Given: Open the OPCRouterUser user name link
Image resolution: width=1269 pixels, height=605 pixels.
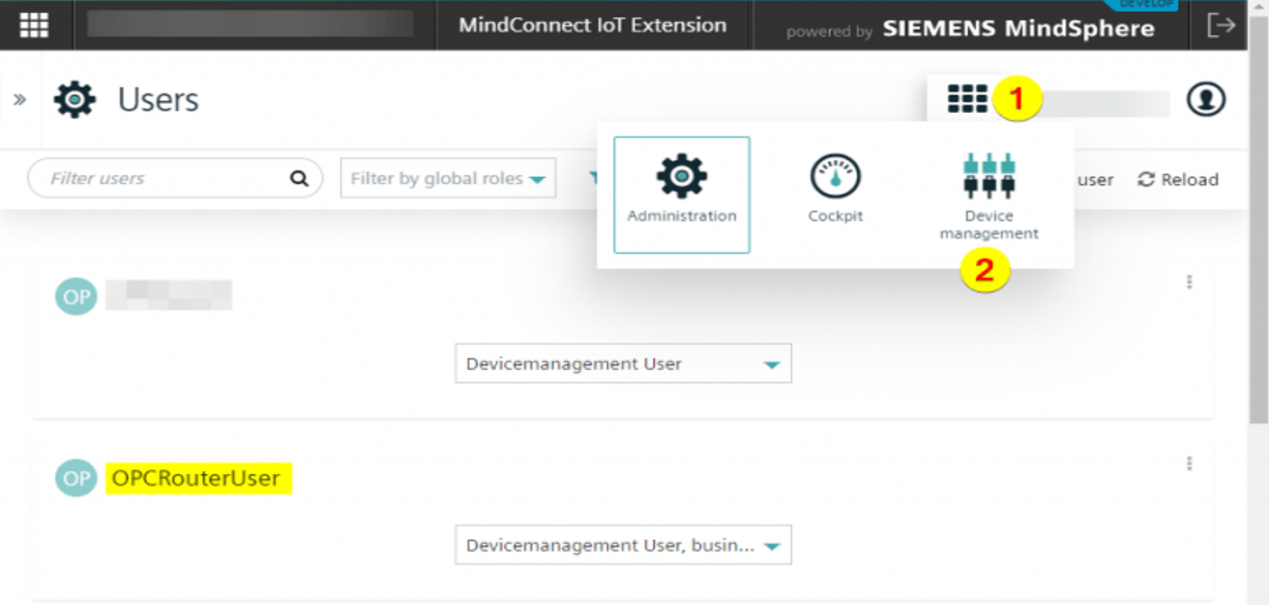Looking at the screenshot, I should (x=196, y=479).
